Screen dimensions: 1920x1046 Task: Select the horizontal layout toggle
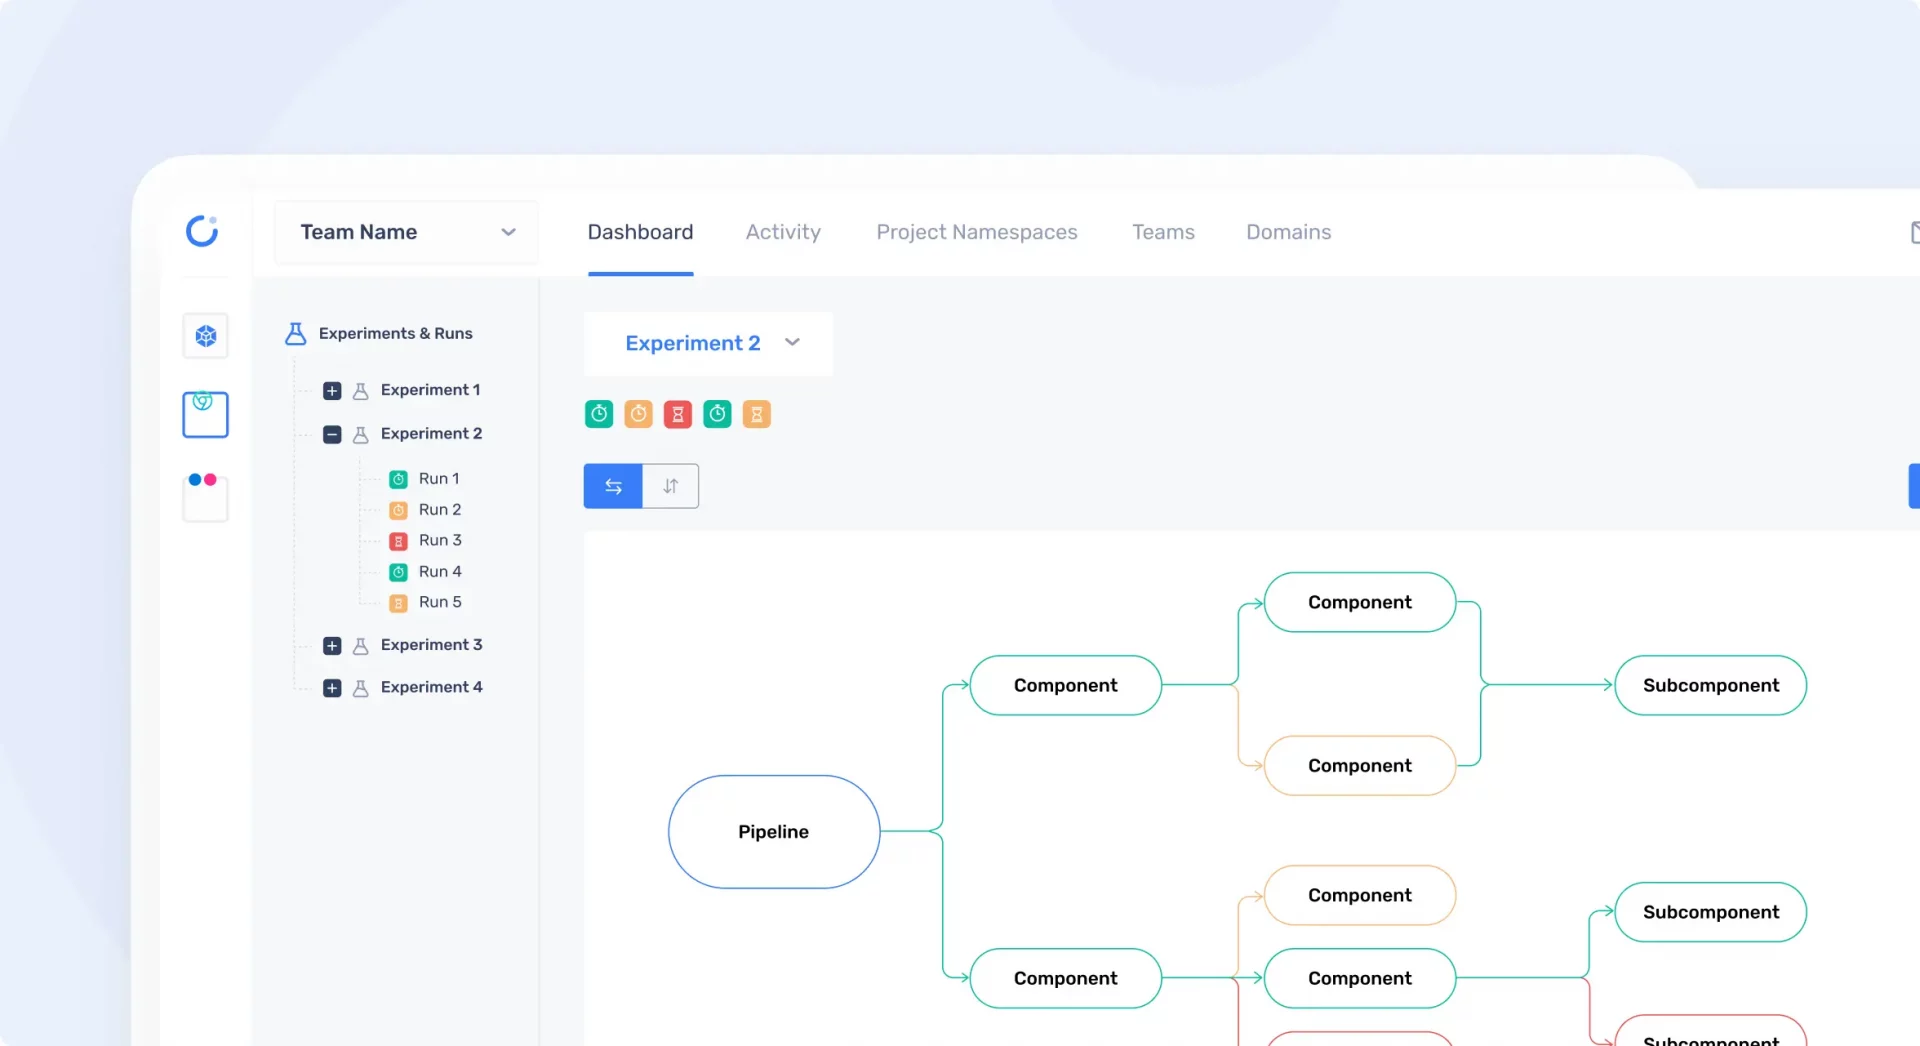coord(612,486)
